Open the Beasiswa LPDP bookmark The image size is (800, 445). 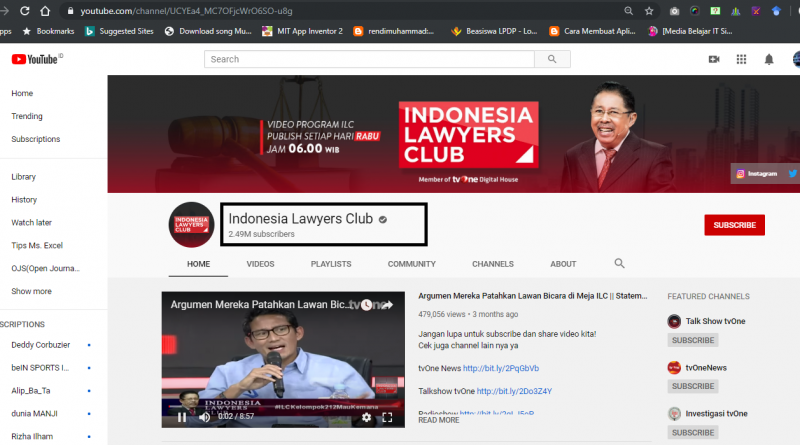pos(494,31)
